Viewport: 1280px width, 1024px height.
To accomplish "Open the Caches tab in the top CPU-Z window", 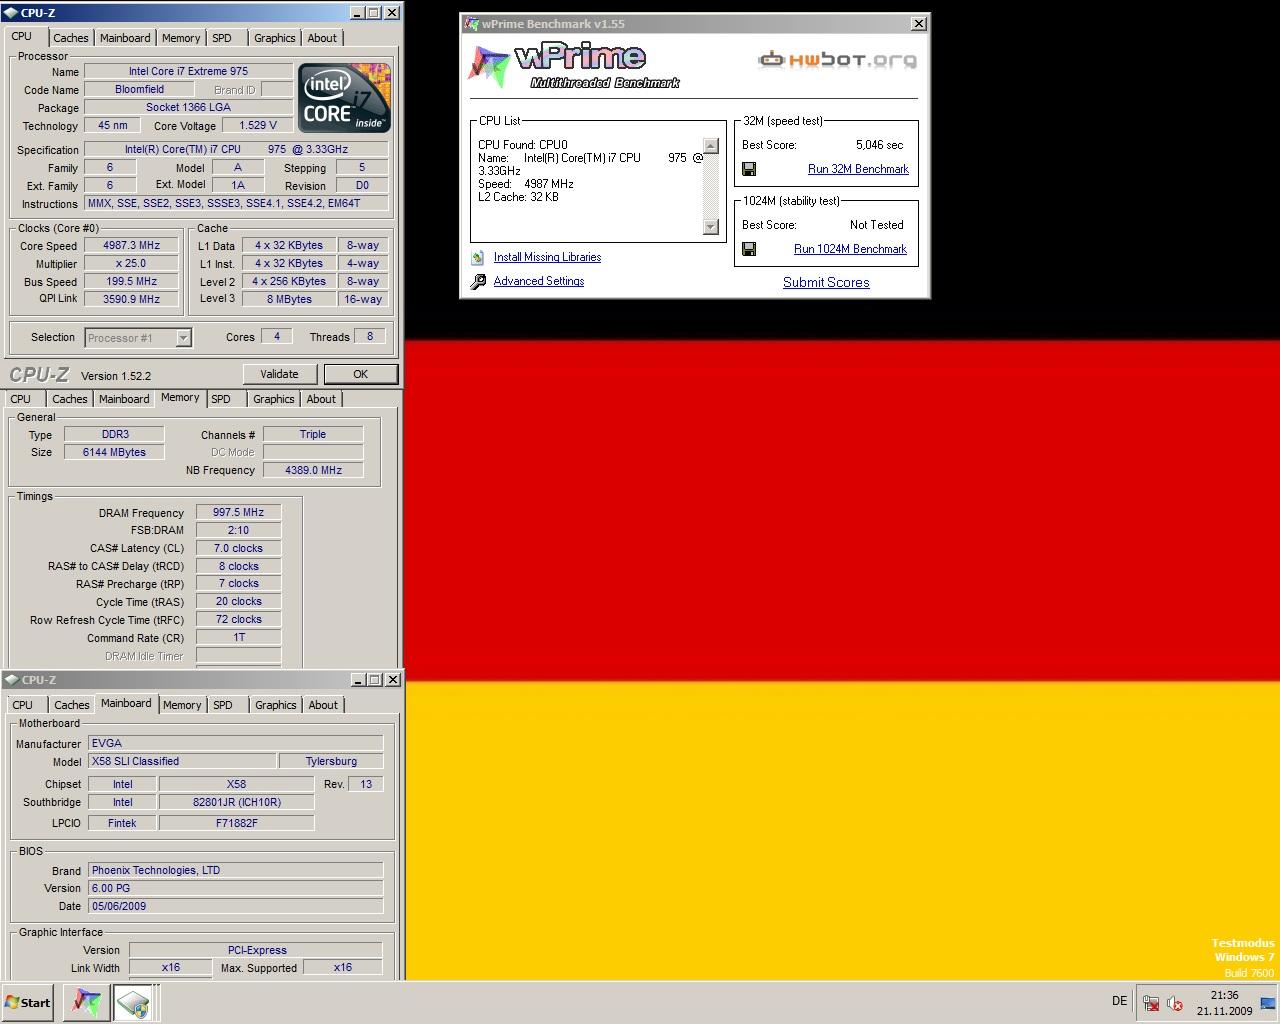I will click(x=71, y=38).
